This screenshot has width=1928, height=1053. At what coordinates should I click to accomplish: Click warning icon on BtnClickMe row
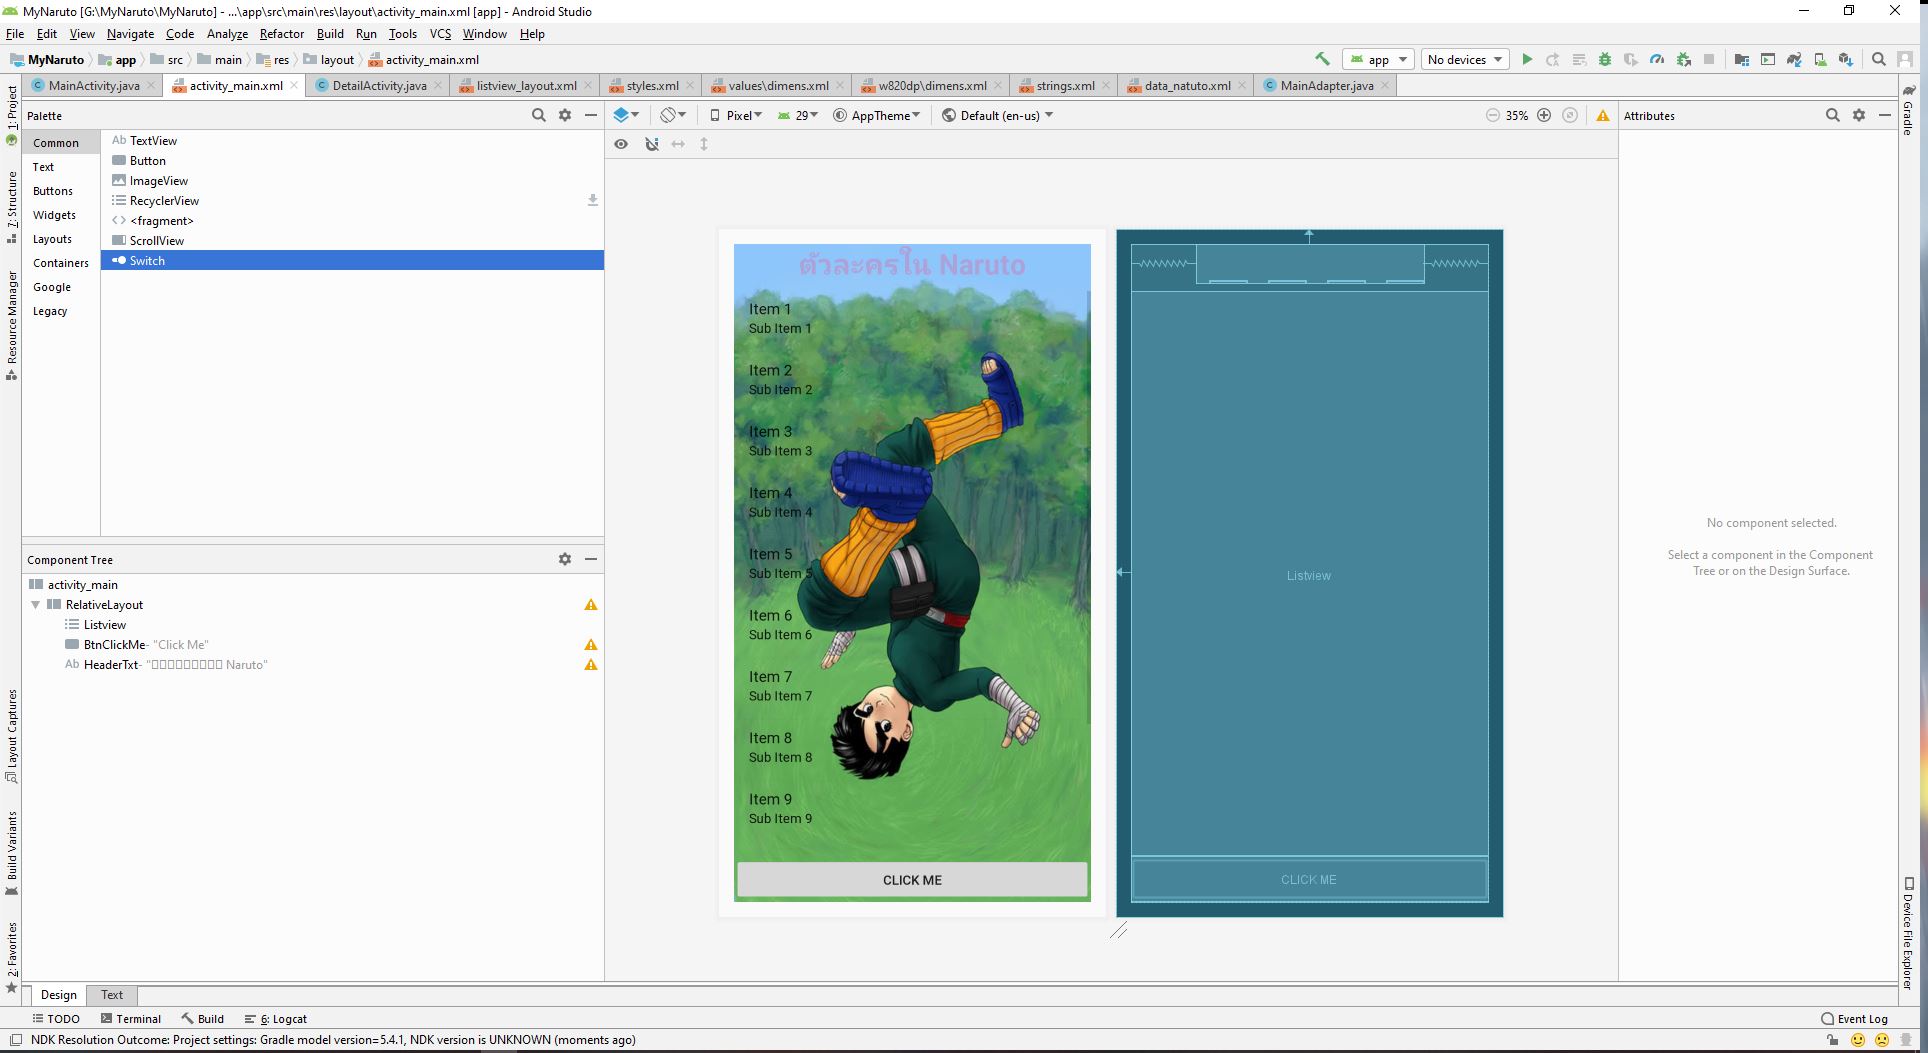pos(591,644)
